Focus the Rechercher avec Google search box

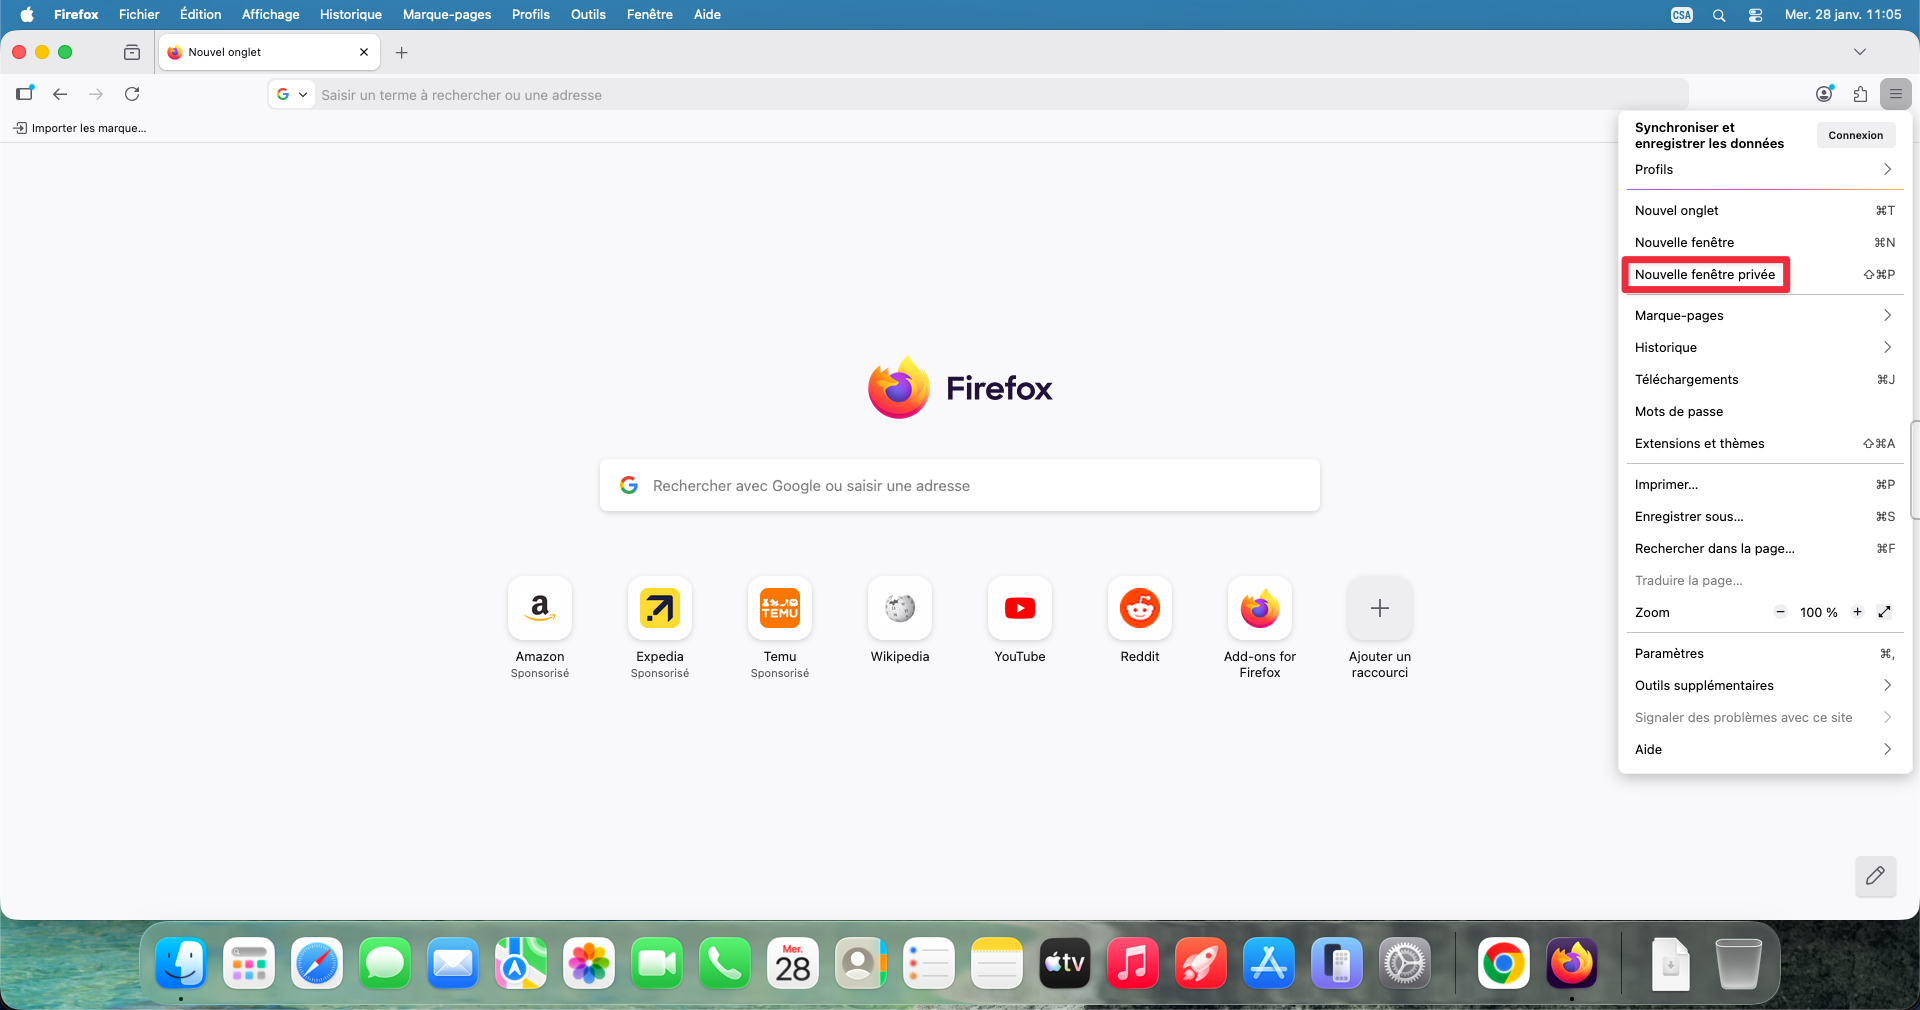pyautogui.click(x=960, y=485)
